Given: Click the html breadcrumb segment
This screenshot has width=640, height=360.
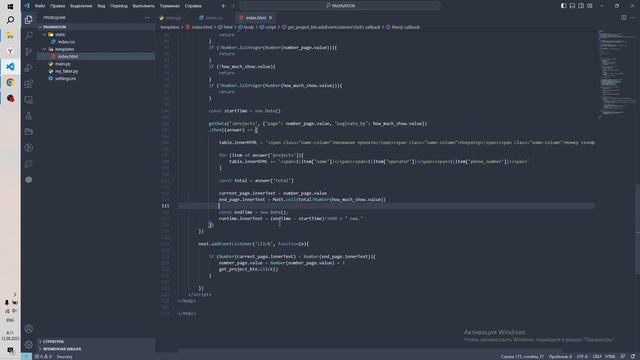Looking at the screenshot, I should click(225, 27).
